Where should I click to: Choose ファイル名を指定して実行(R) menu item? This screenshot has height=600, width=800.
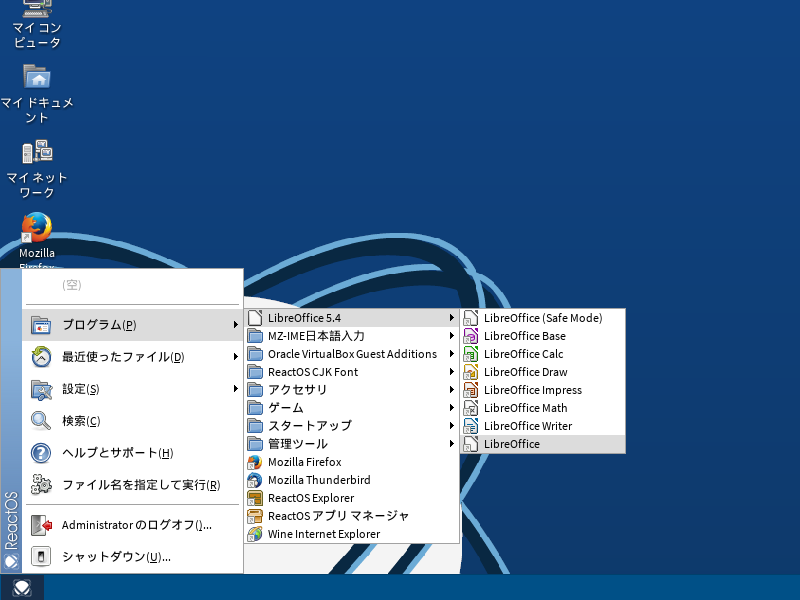click(140, 485)
